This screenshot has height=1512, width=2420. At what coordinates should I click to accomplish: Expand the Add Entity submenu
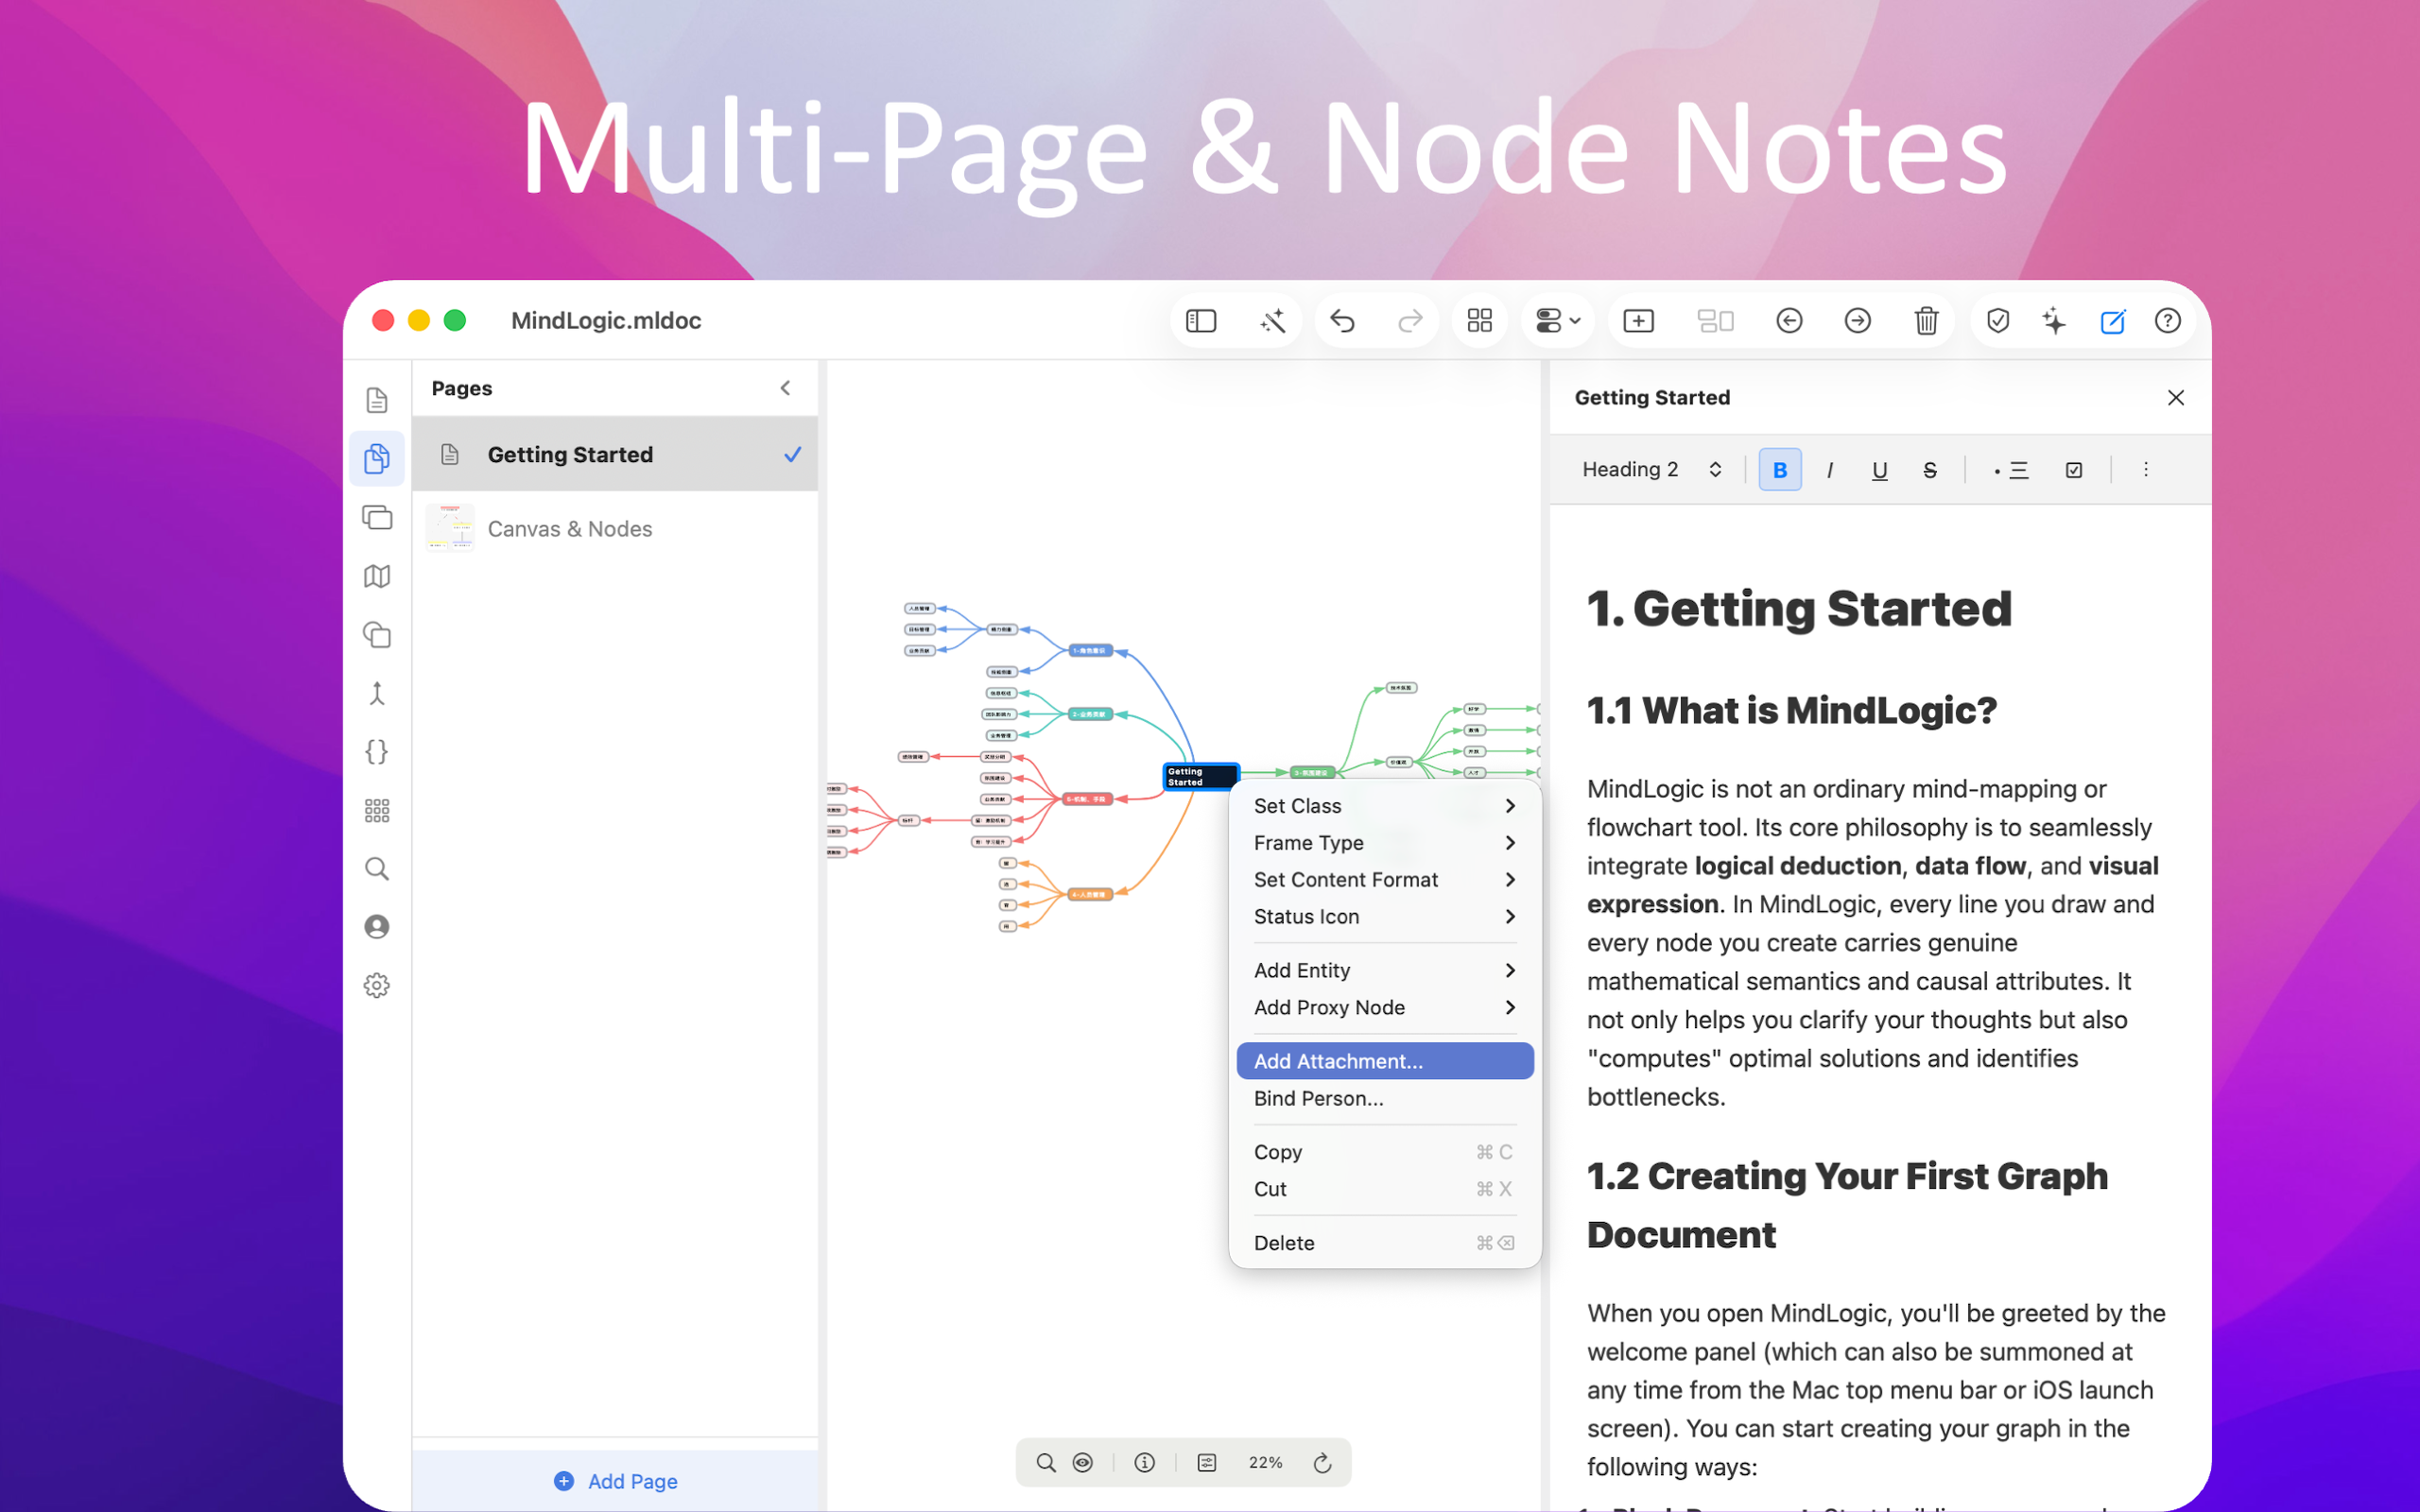1385,971
